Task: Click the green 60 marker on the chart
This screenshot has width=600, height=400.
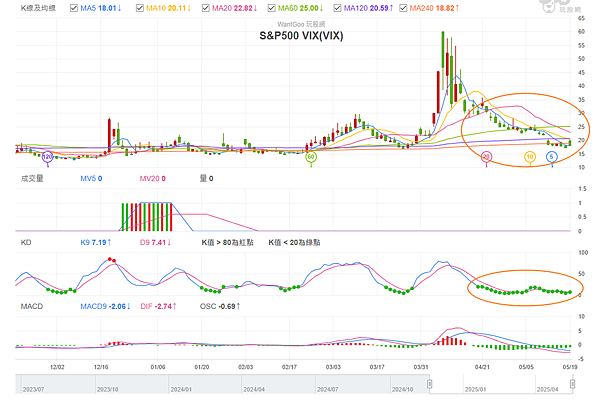Action: point(311,157)
